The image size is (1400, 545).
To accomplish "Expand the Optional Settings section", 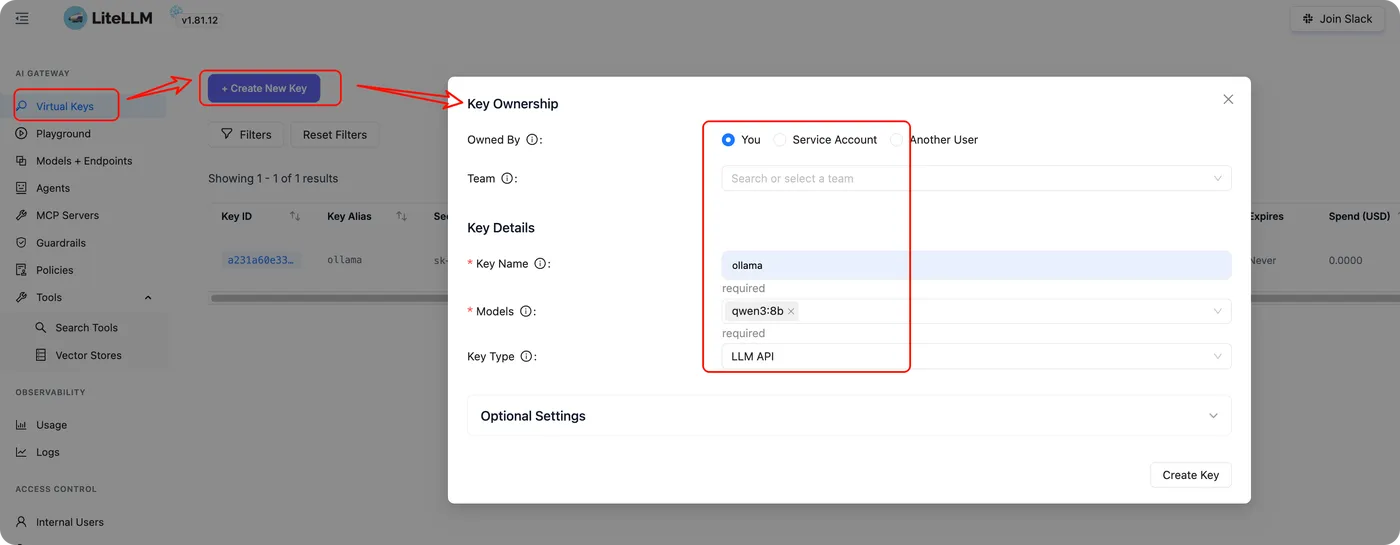I will pyautogui.click(x=848, y=416).
